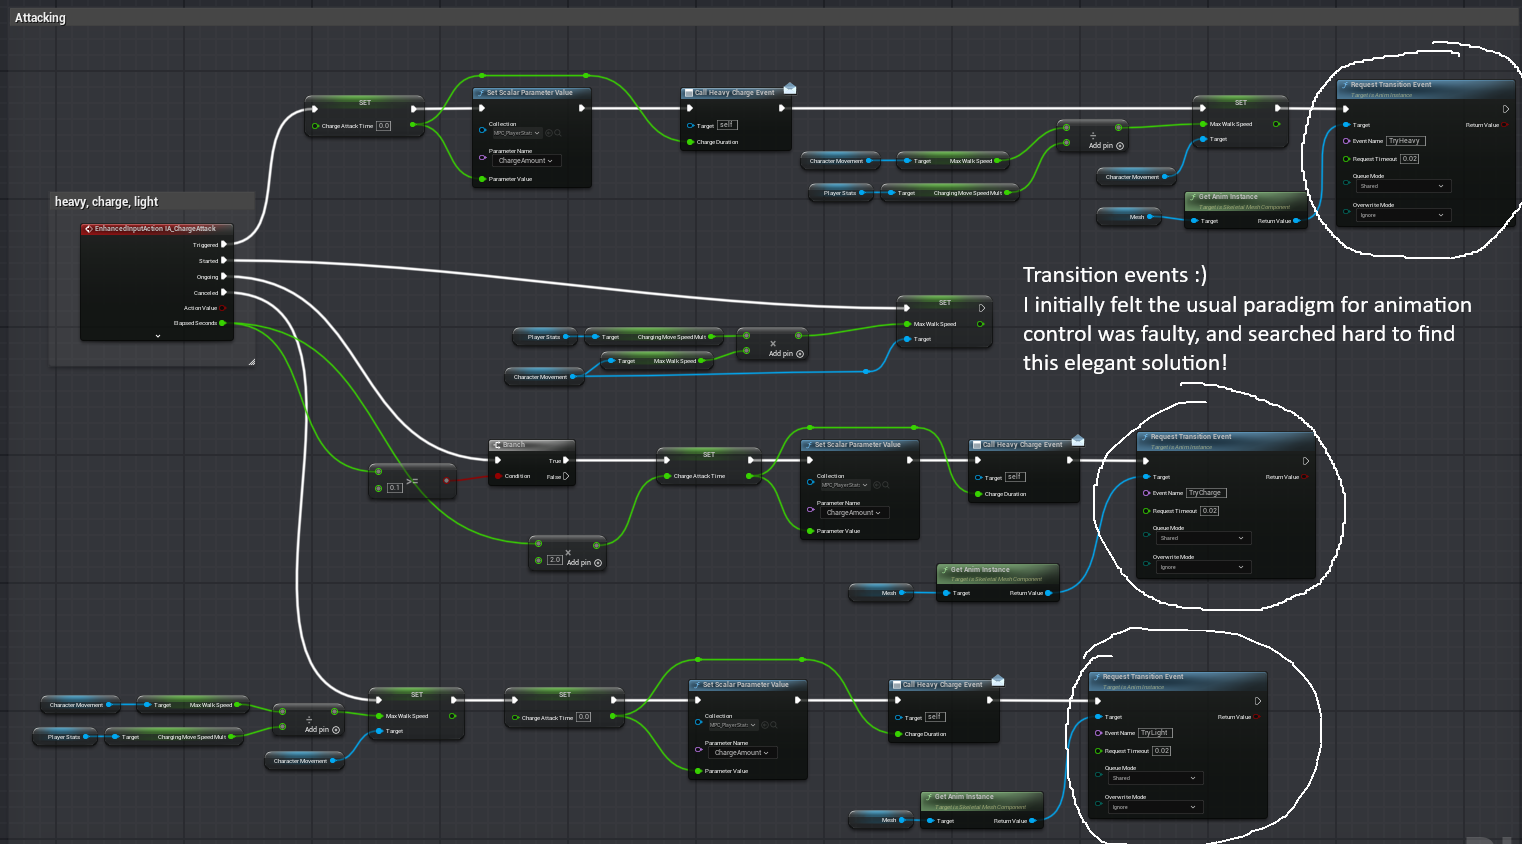Screen dimensions: 1522x844
Task: Click Charge Attack Time 0.0 field, TryHeavy chain
Action: coord(384,126)
